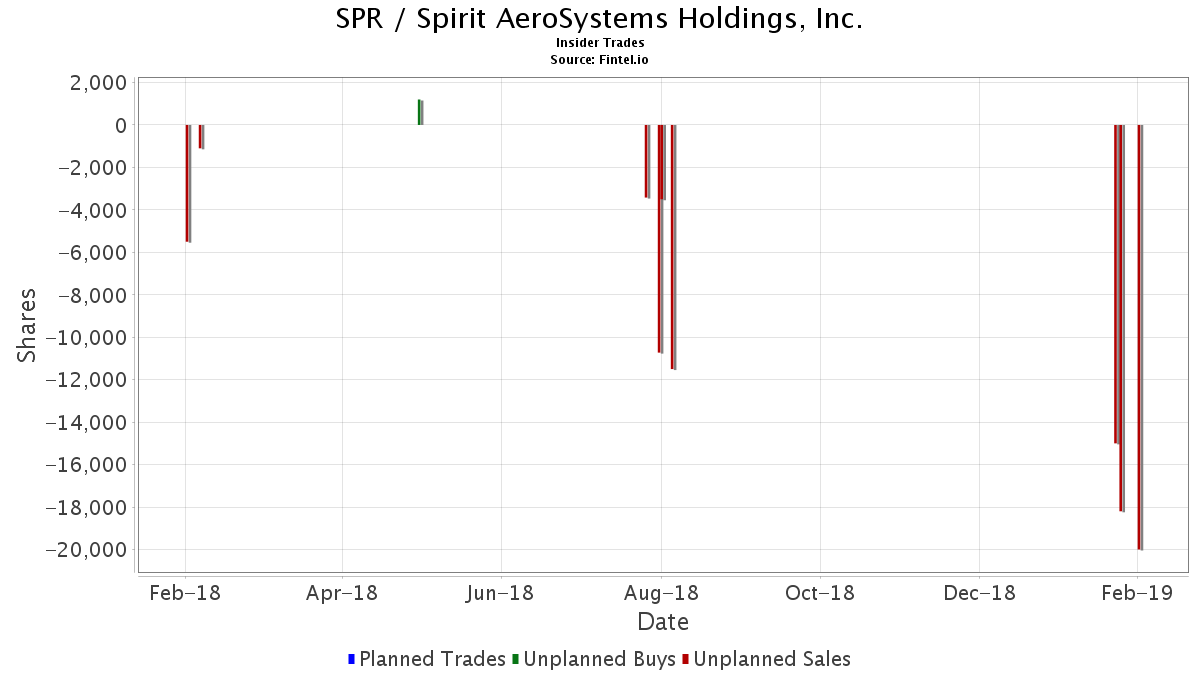Screen dimensions: 1200x675
Task: Toggle the Unplanned Sales legend label
Action: [x=772, y=659]
